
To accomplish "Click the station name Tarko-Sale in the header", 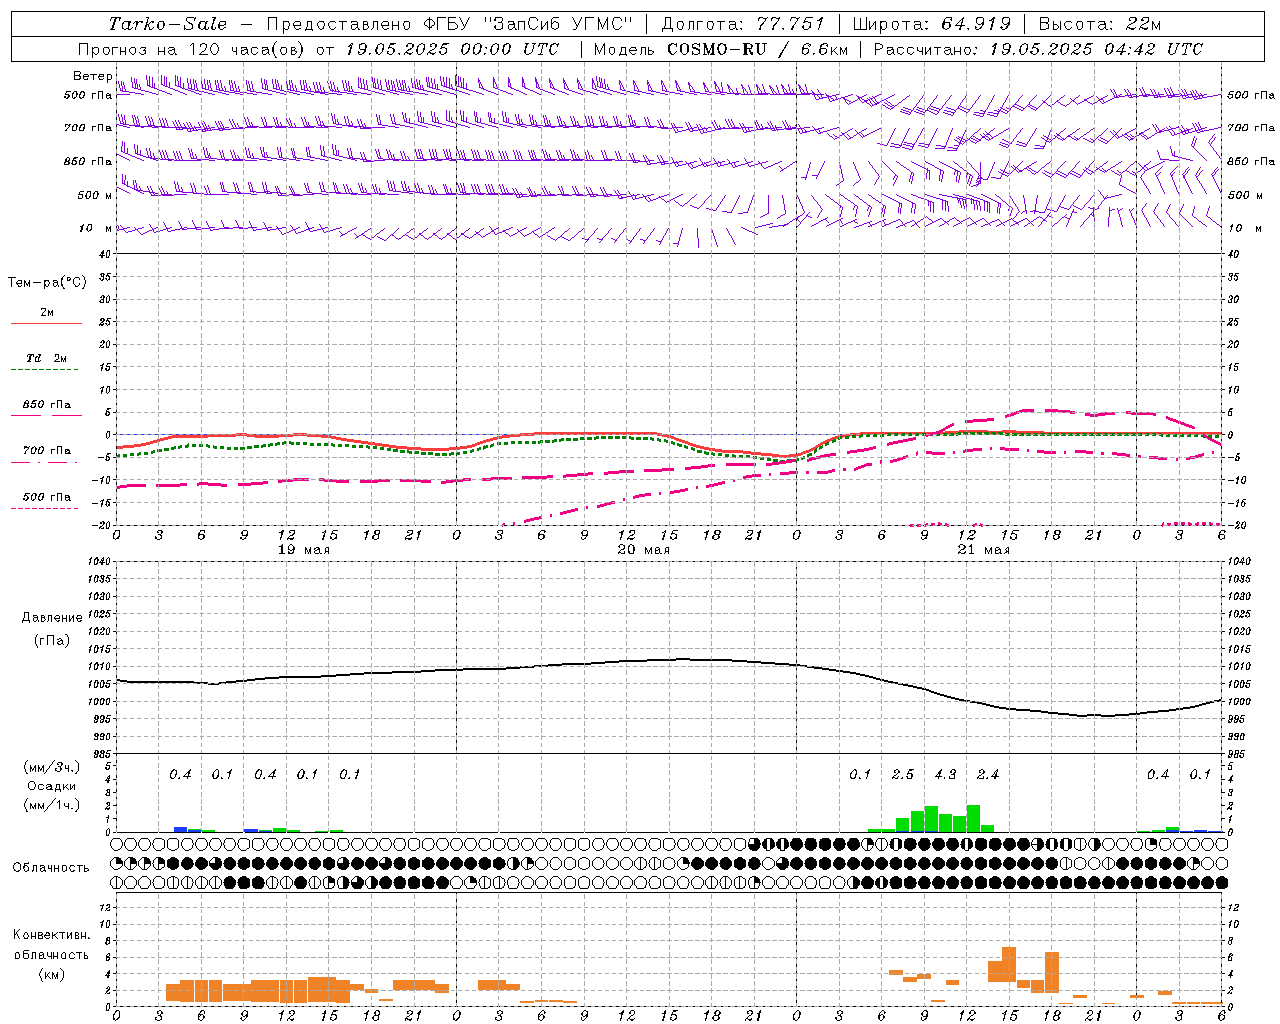I will (x=167, y=24).
